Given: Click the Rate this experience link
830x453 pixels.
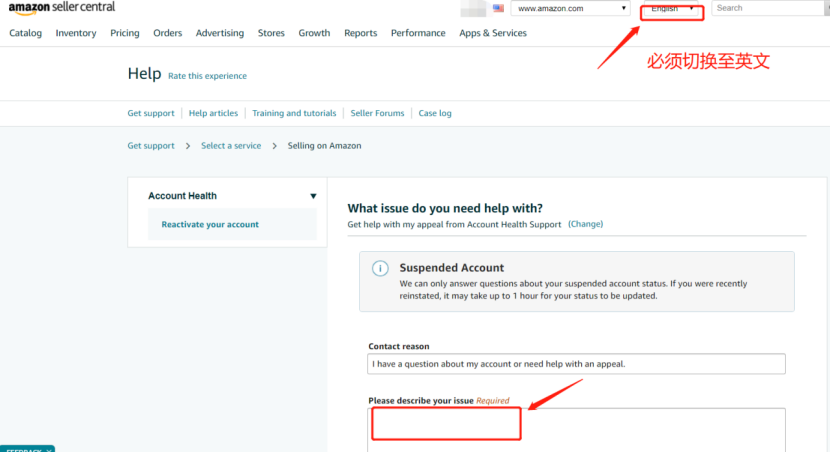Looking at the screenshot, I should pos(208,76).
